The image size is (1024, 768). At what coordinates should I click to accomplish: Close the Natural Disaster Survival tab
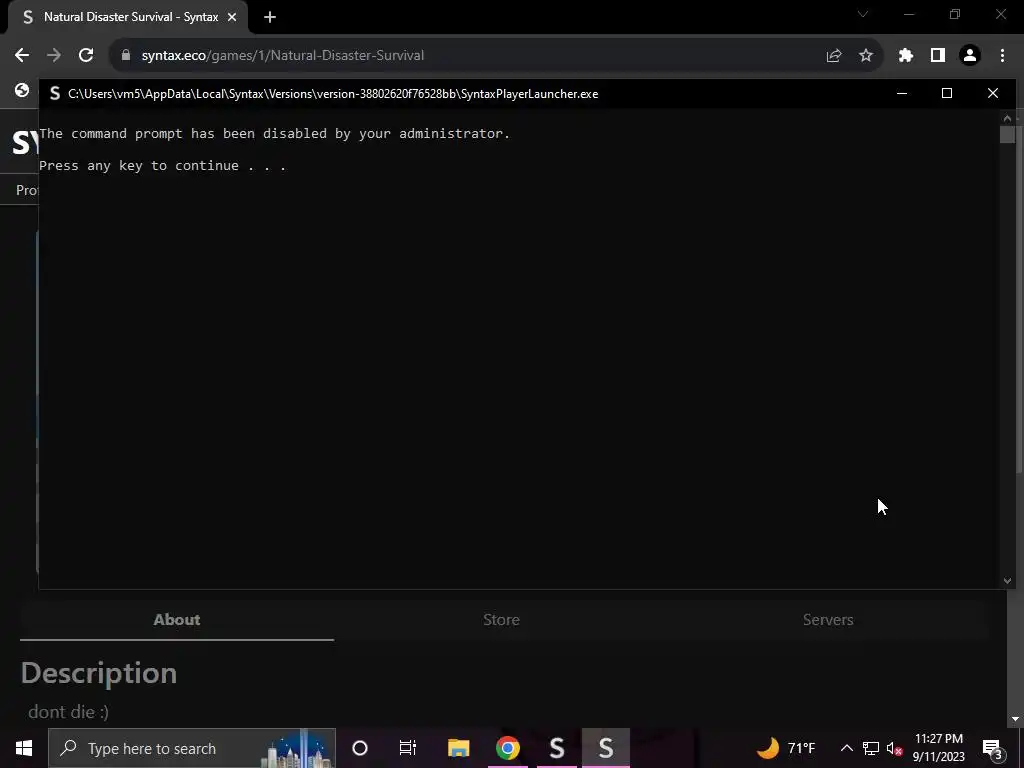click(232, 17)
